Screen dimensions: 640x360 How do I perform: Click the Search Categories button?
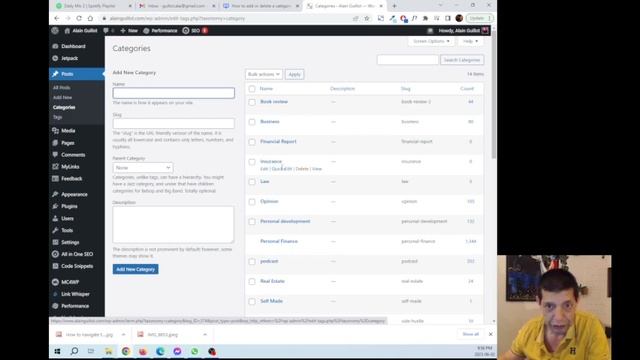[462, 60]
